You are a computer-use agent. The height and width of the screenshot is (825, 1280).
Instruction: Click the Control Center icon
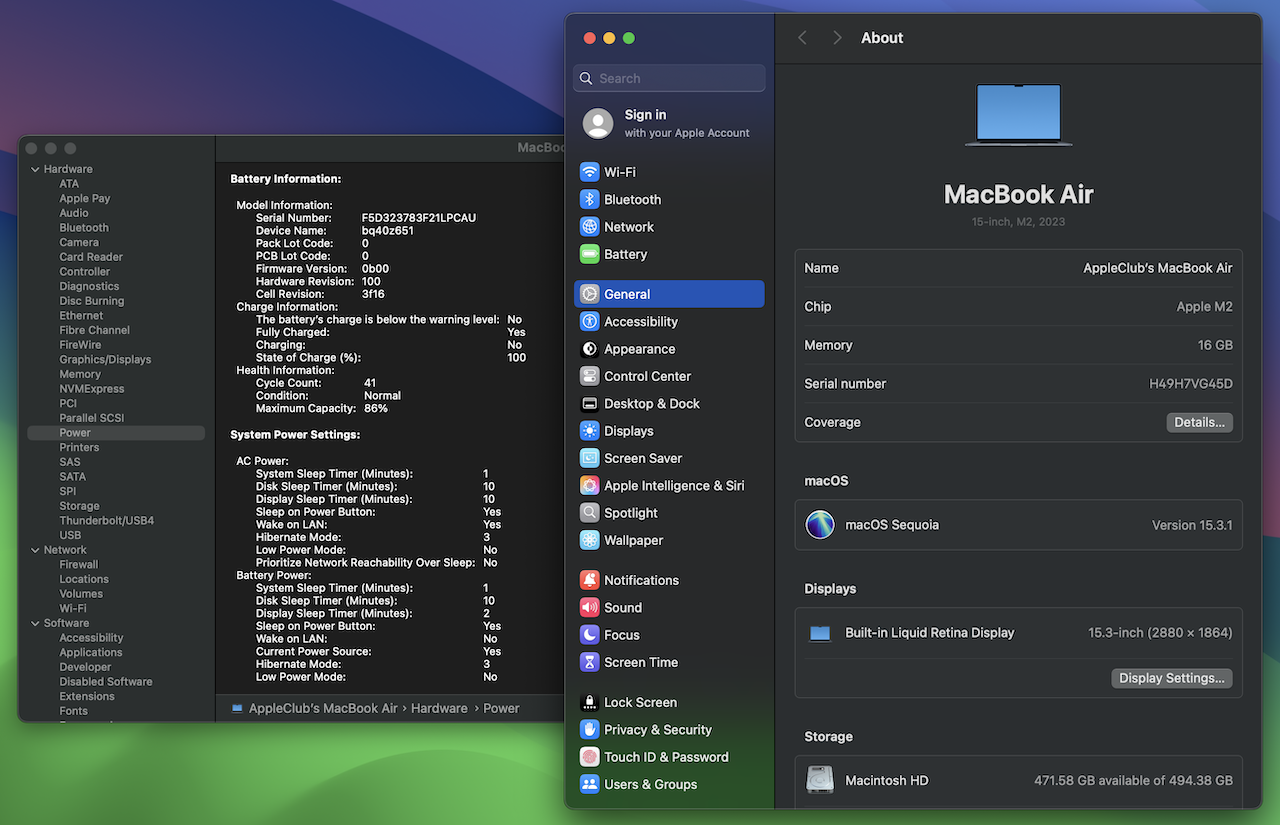[590, 376]
